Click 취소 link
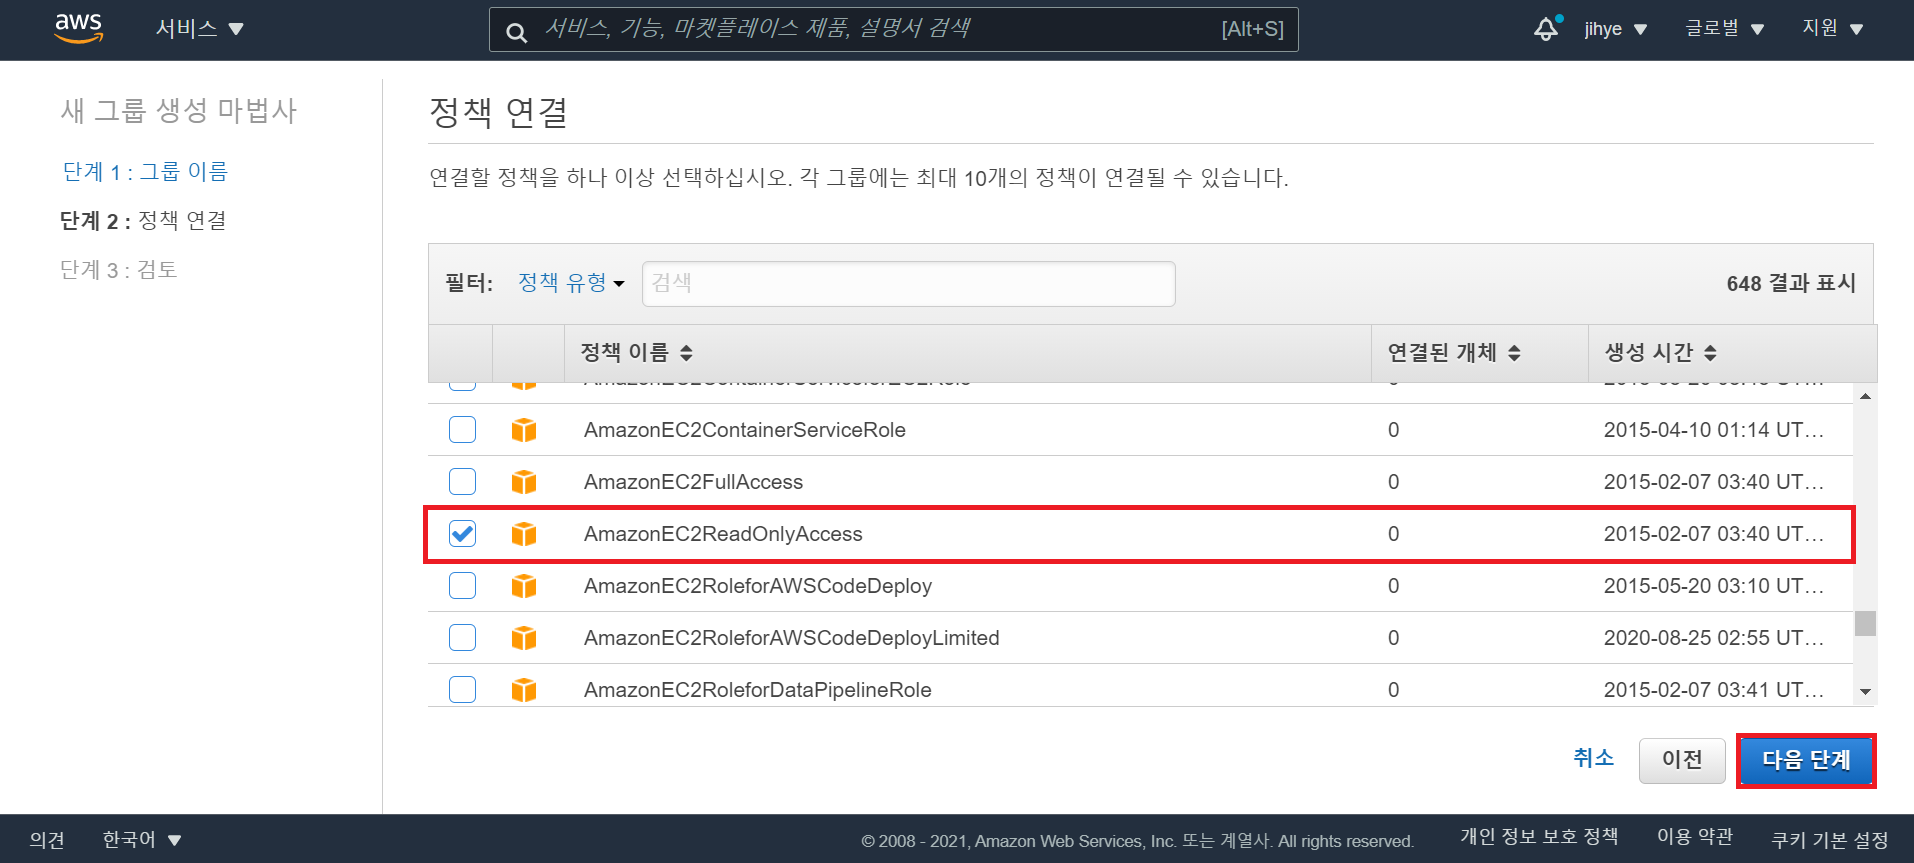The height and width of the screenshot is (863, 1914). point(1593,758)
